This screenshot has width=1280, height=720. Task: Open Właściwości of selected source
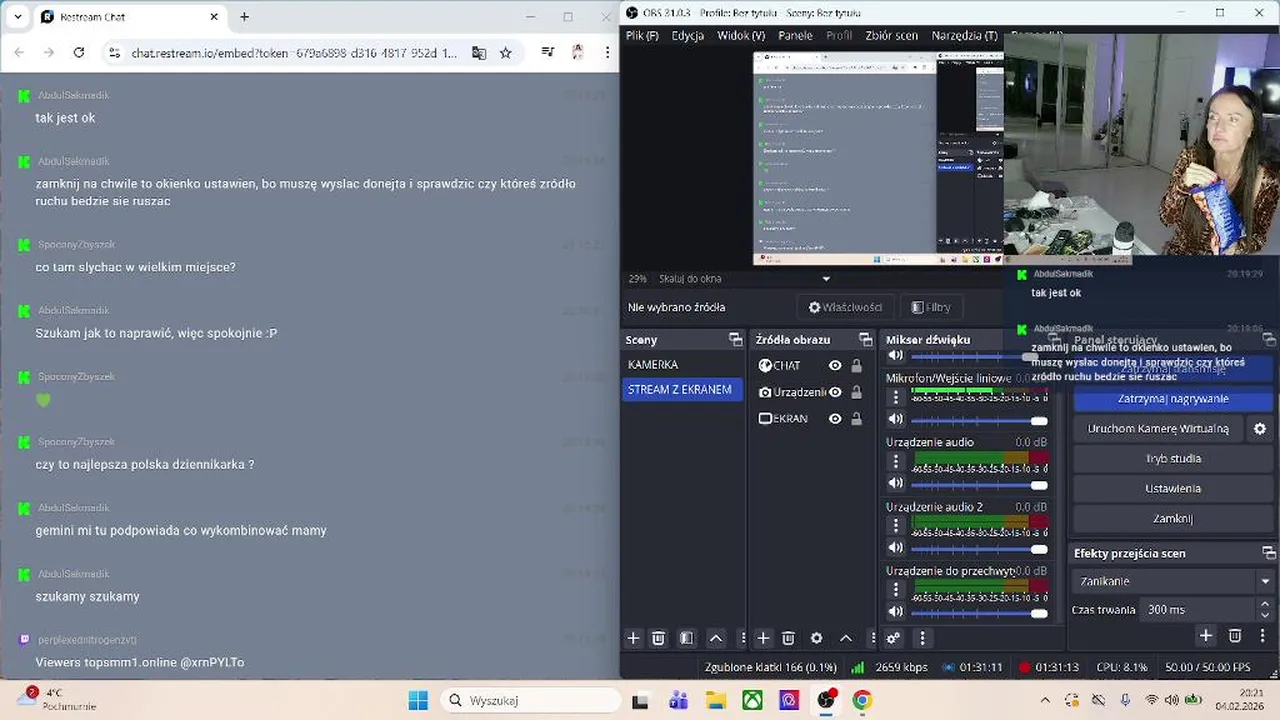click(x=845, y=307)
